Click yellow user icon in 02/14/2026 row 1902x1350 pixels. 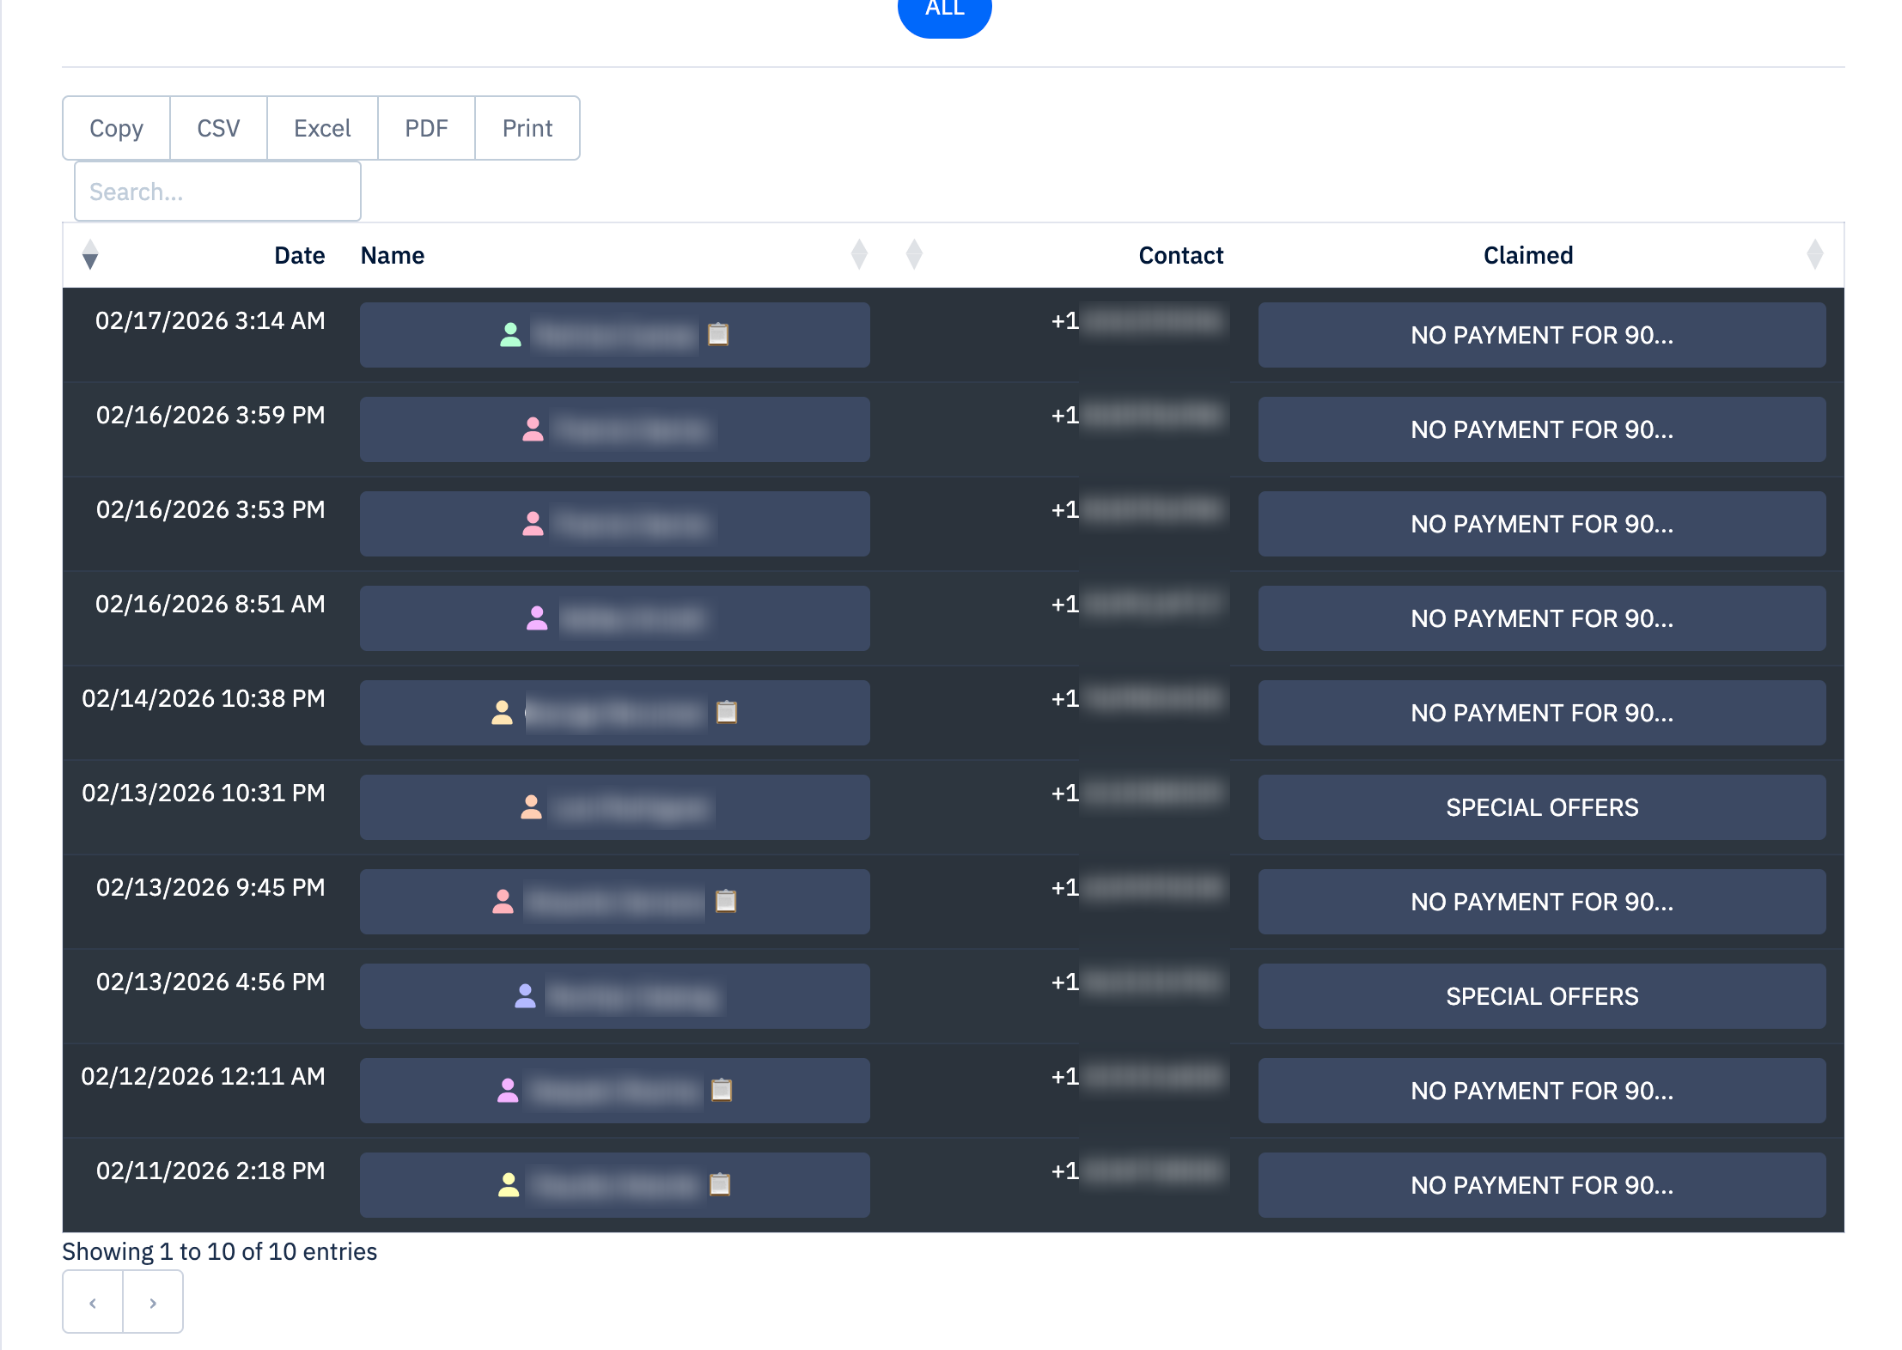coord(502,712)
